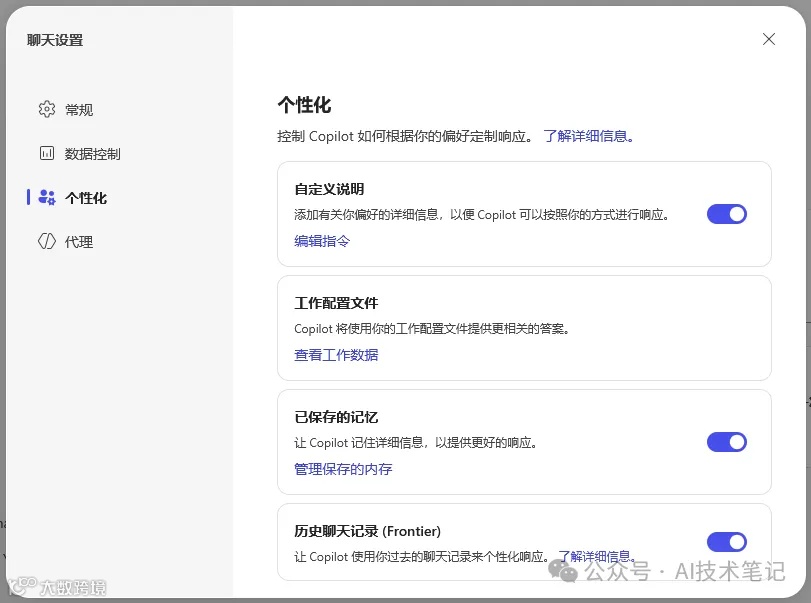Click the 个性化 page heading
811x603 pixels.
pos(304,105)
